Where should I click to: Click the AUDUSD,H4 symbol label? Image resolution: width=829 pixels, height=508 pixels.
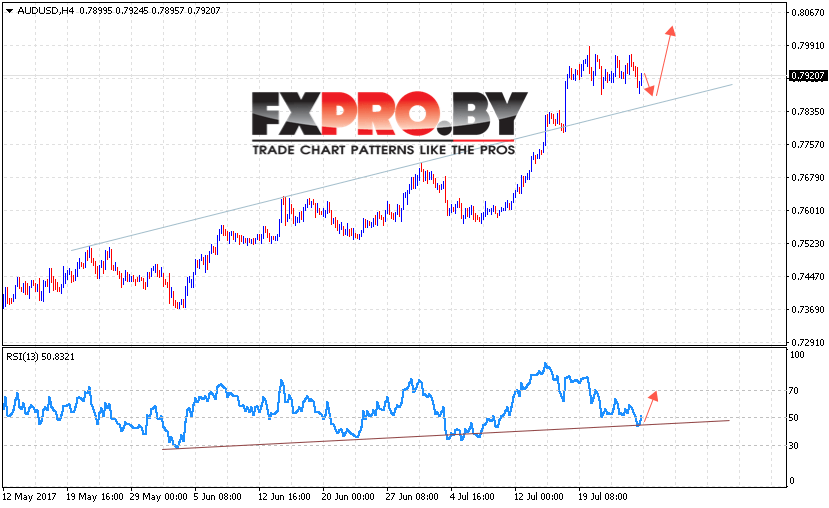tap(46, 11)
